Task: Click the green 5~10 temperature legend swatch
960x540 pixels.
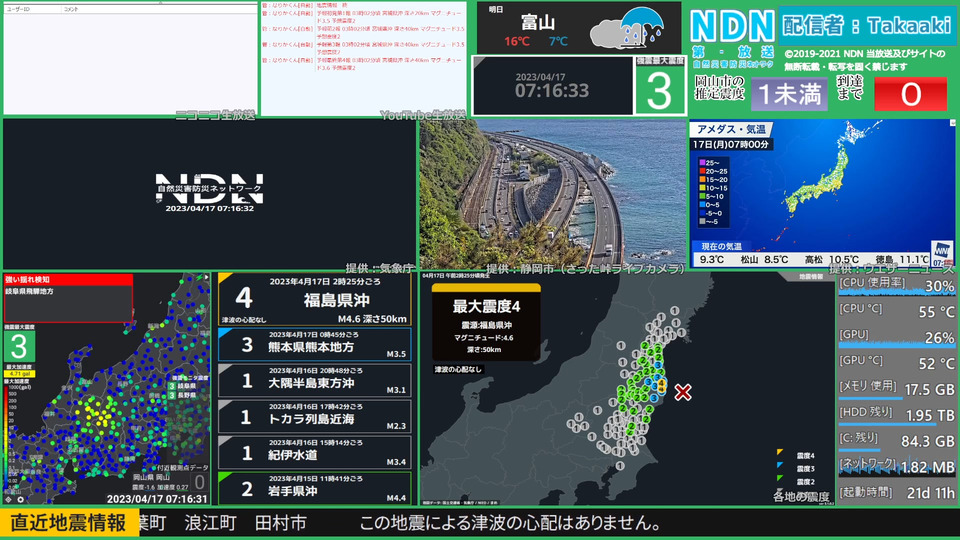Action: 702,197
